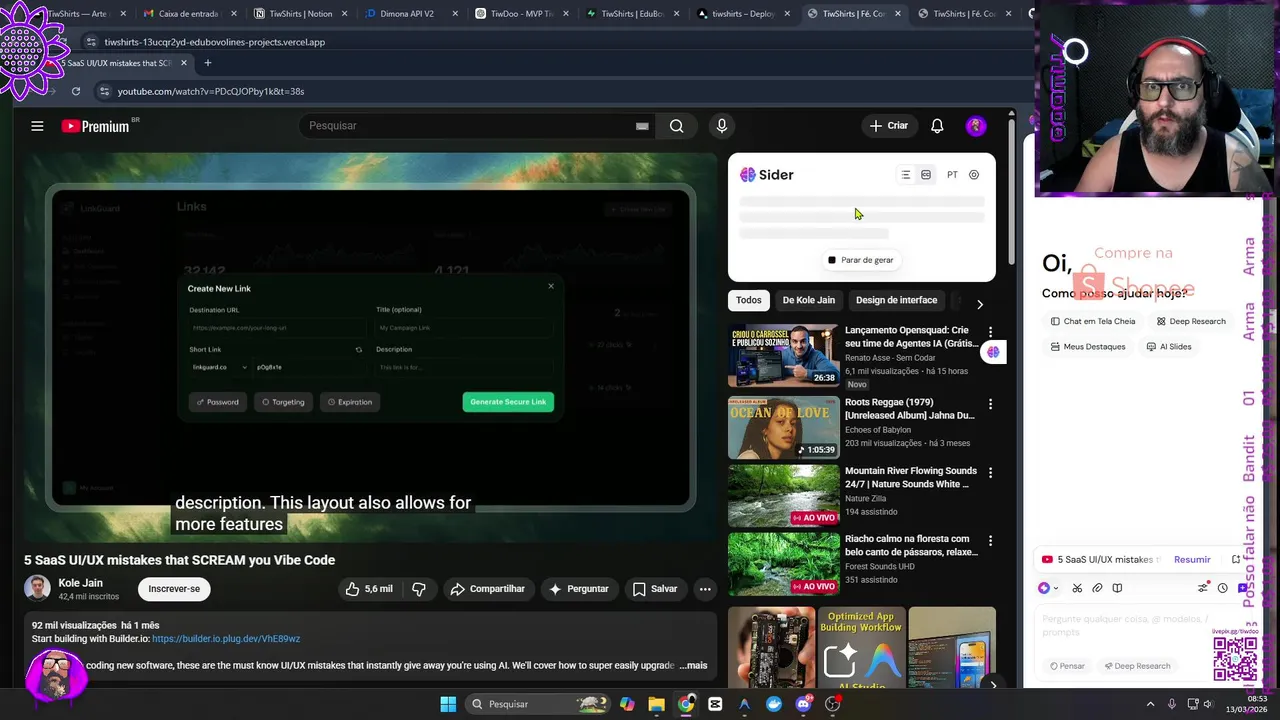The height and width of the screenshot is (720, 1280).
Task: Change Sider language PT setting
Action: (952, 175)
